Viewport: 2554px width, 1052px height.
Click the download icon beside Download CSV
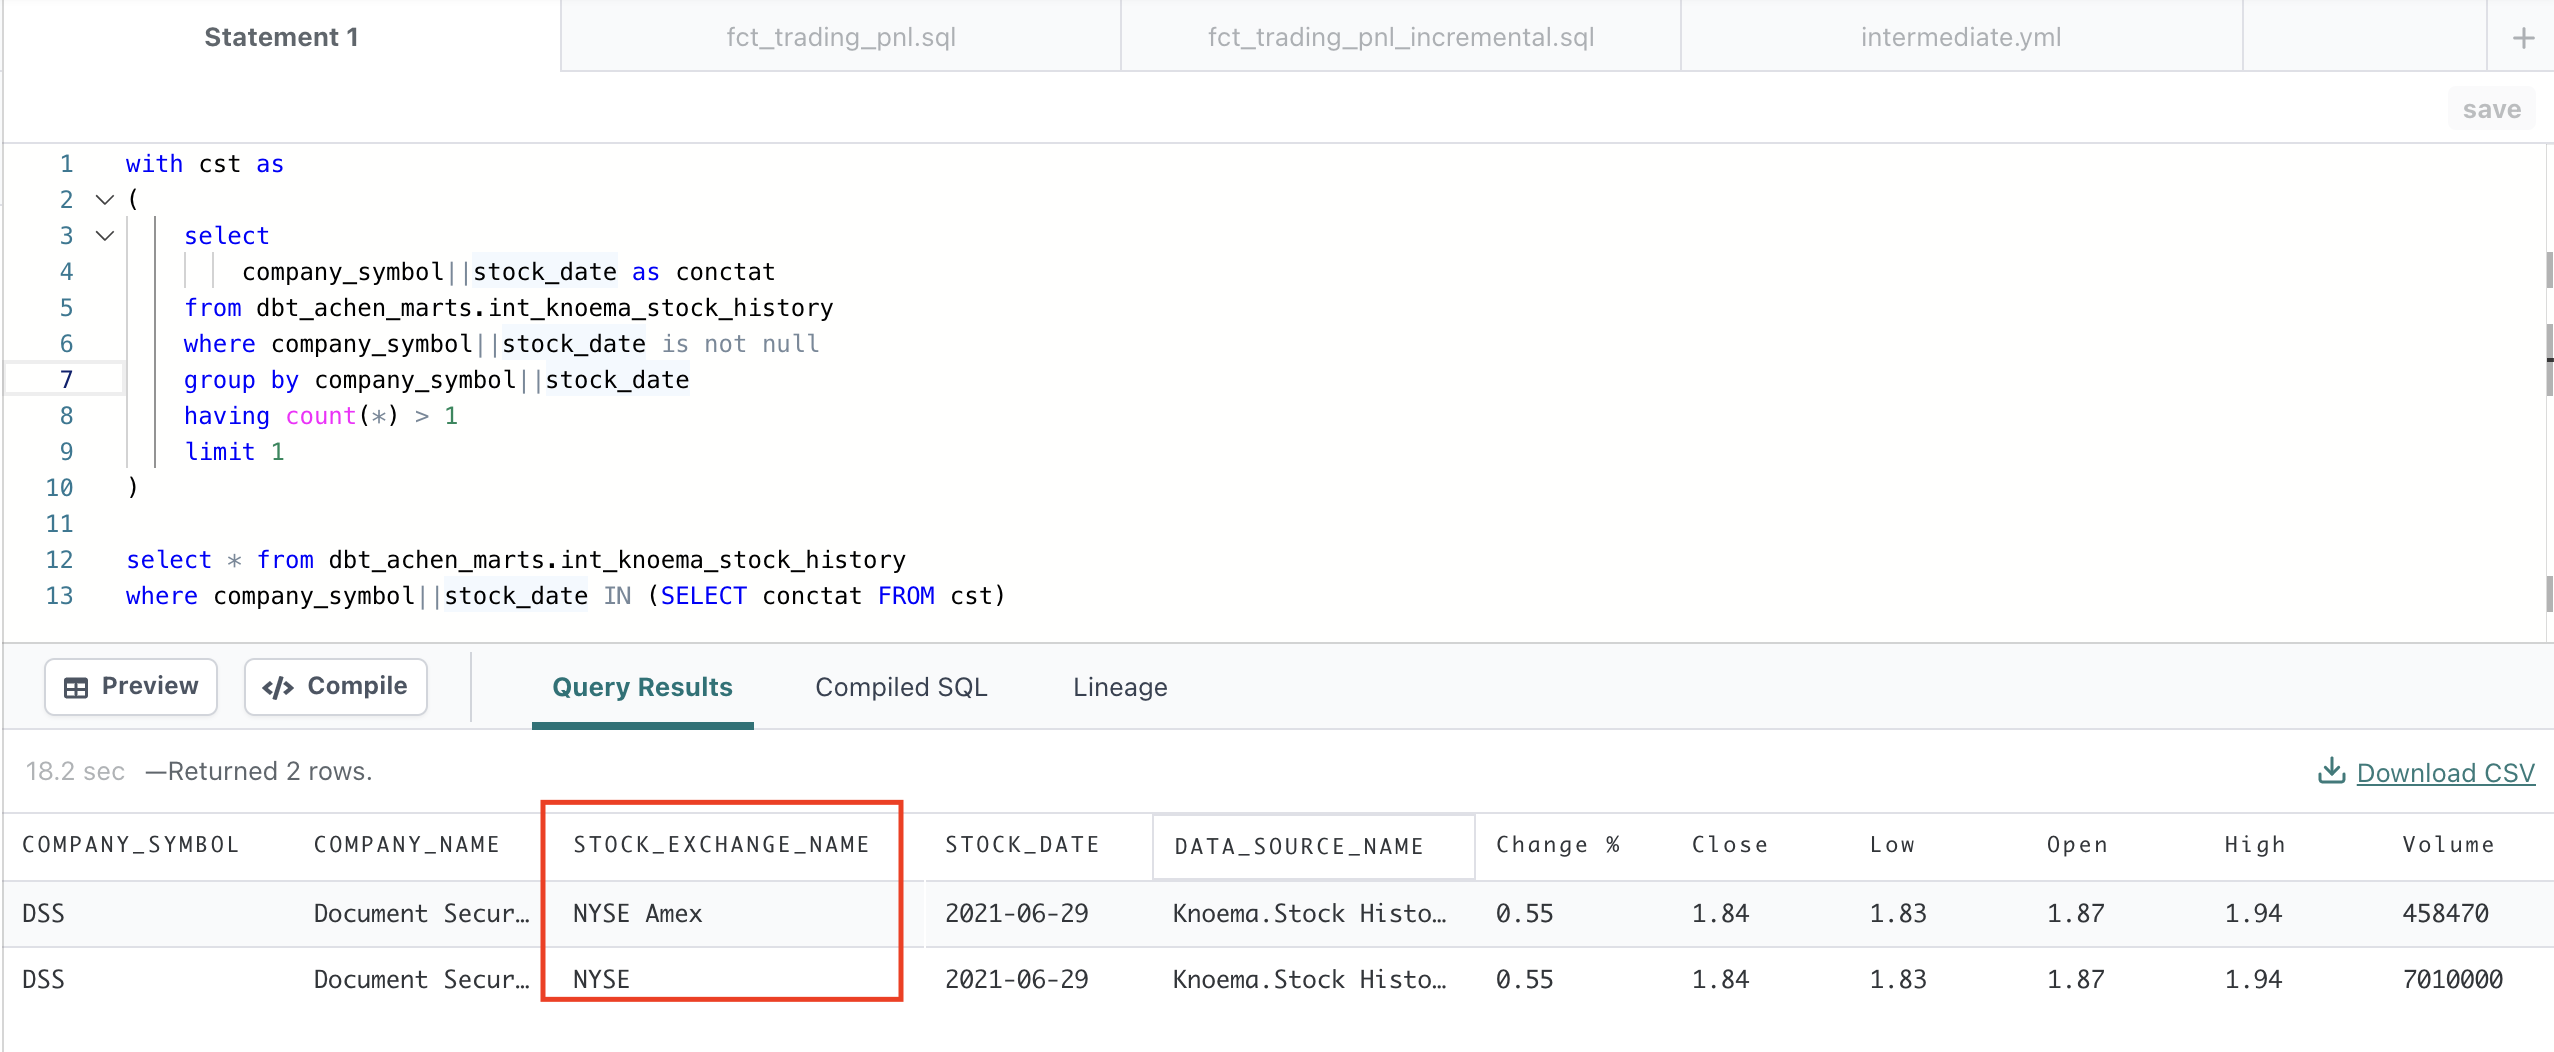2331,771
